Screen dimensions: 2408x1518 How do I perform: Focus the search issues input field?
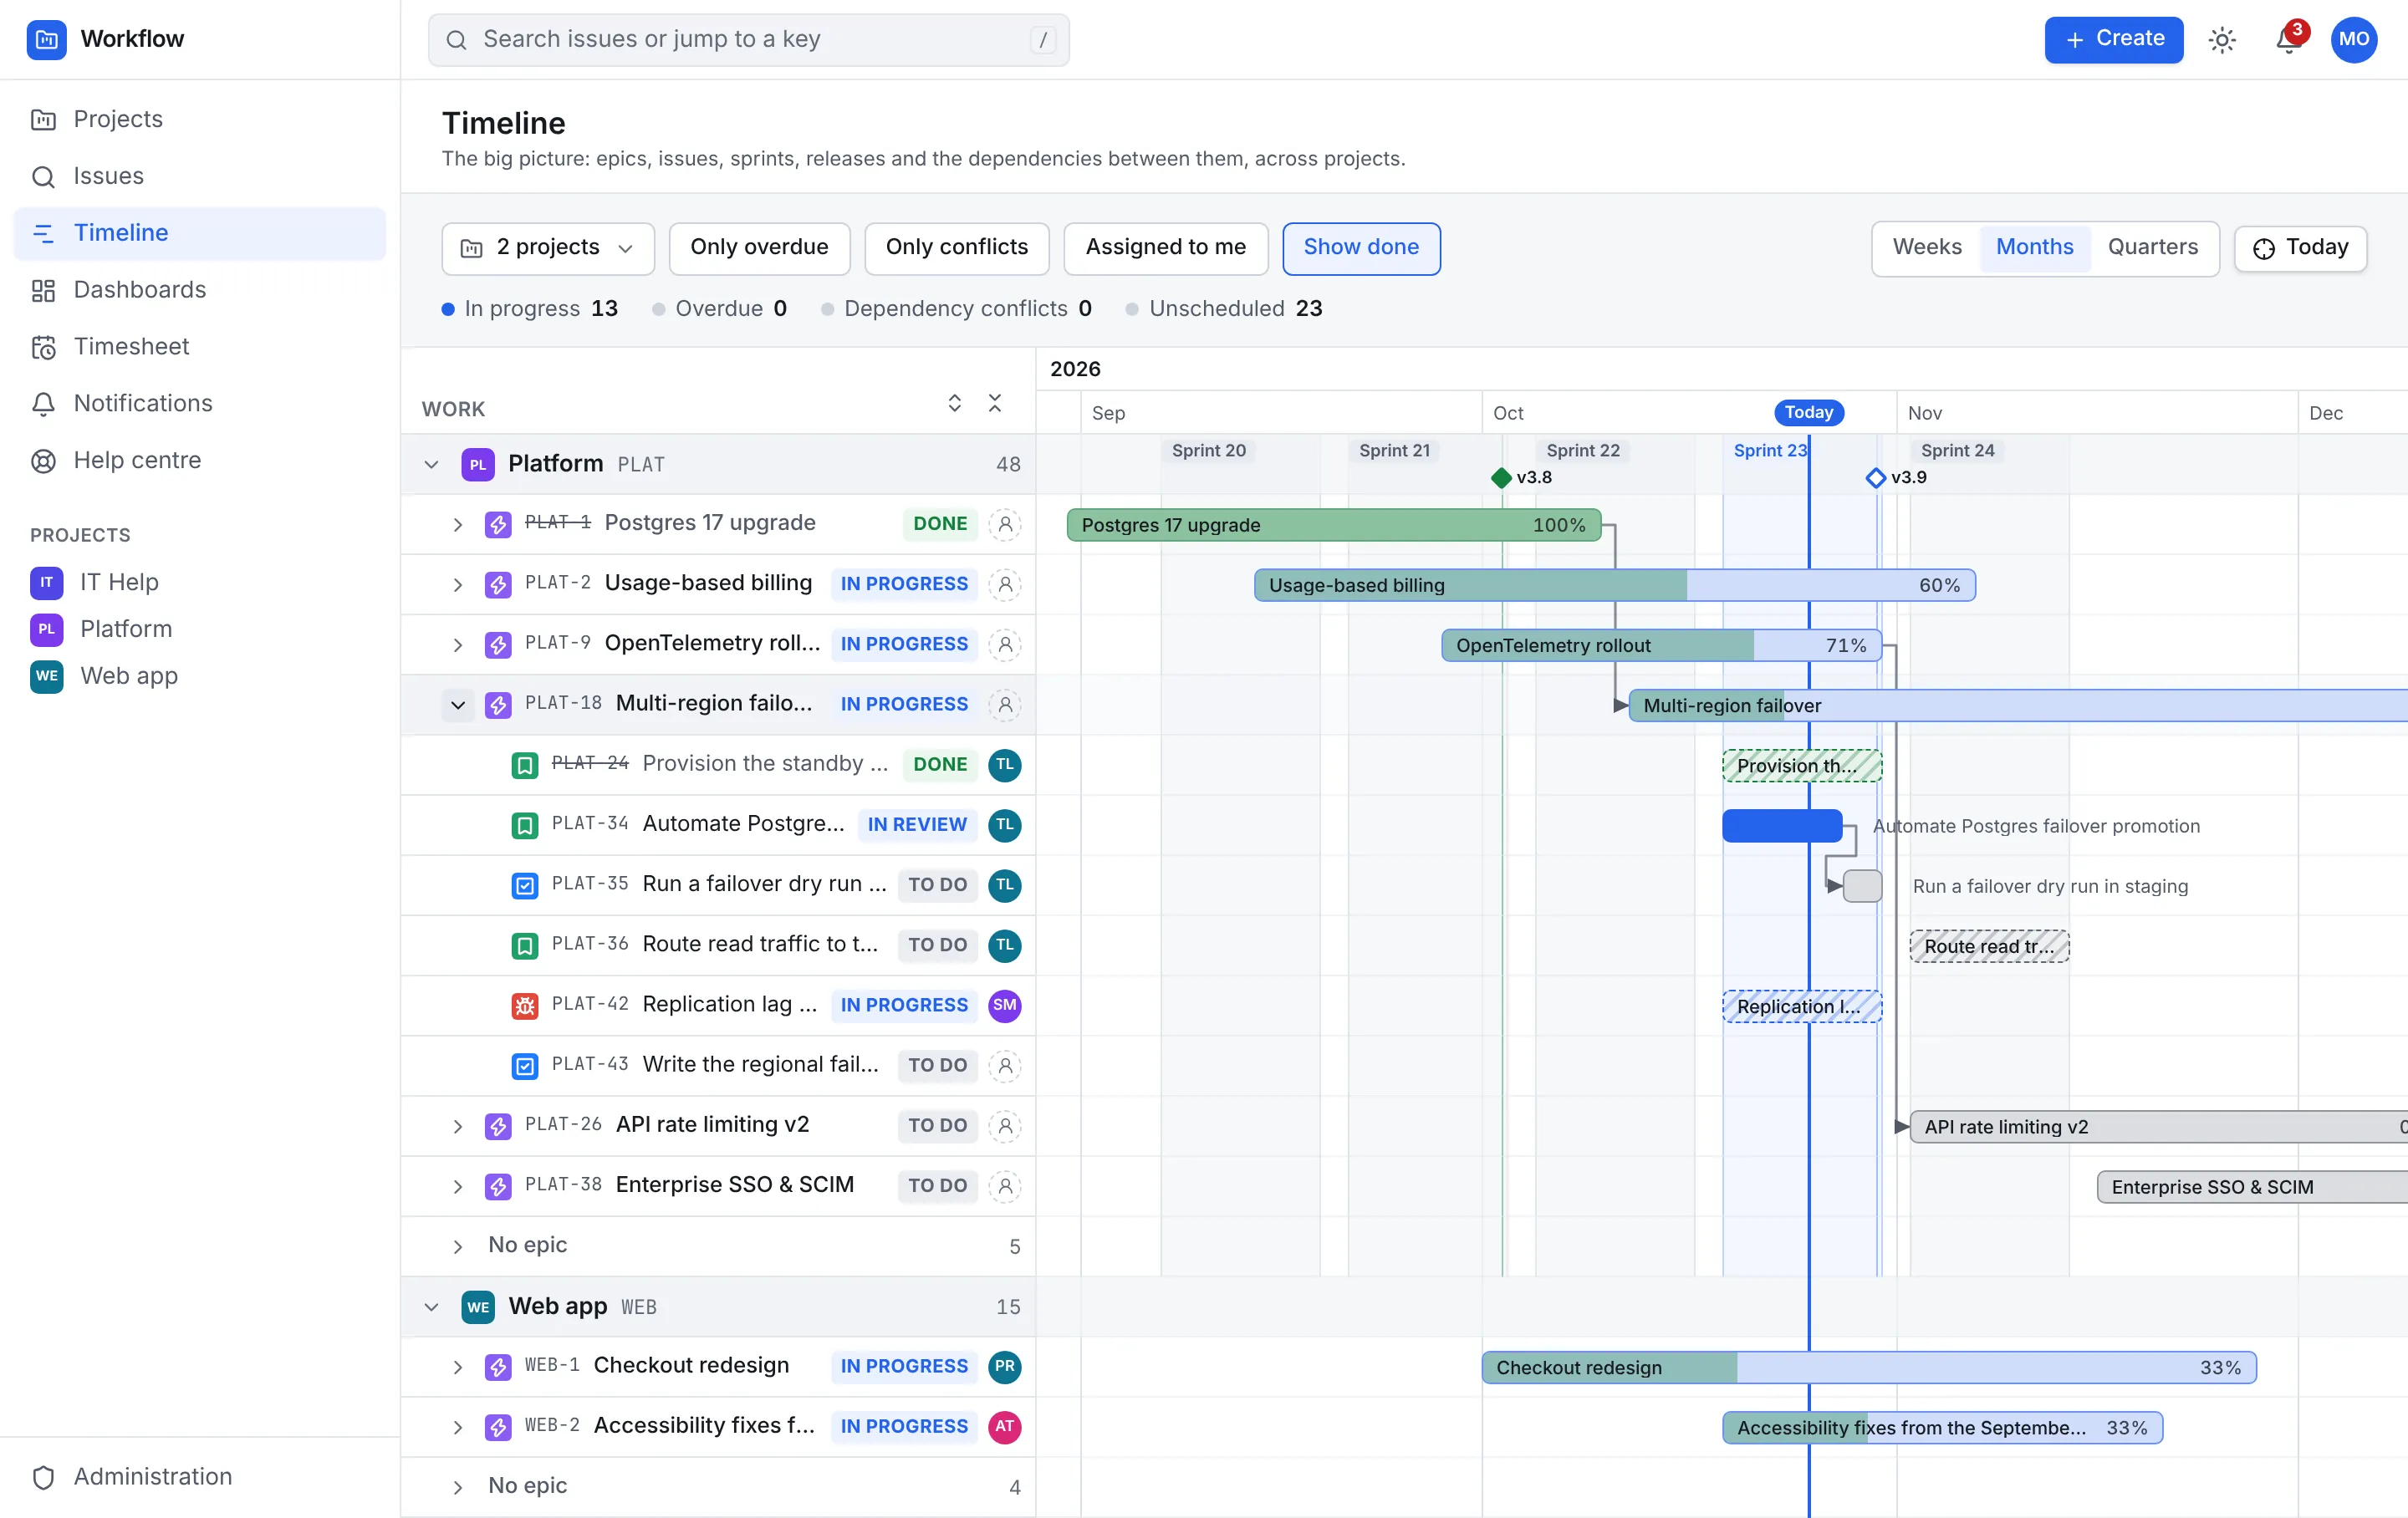[x=748, y=40]
